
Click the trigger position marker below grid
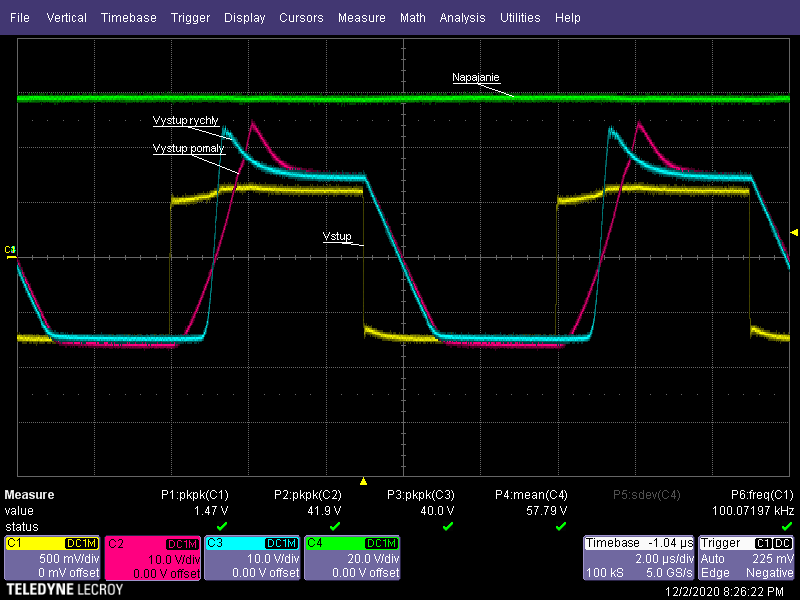click(x=363, y=481)
